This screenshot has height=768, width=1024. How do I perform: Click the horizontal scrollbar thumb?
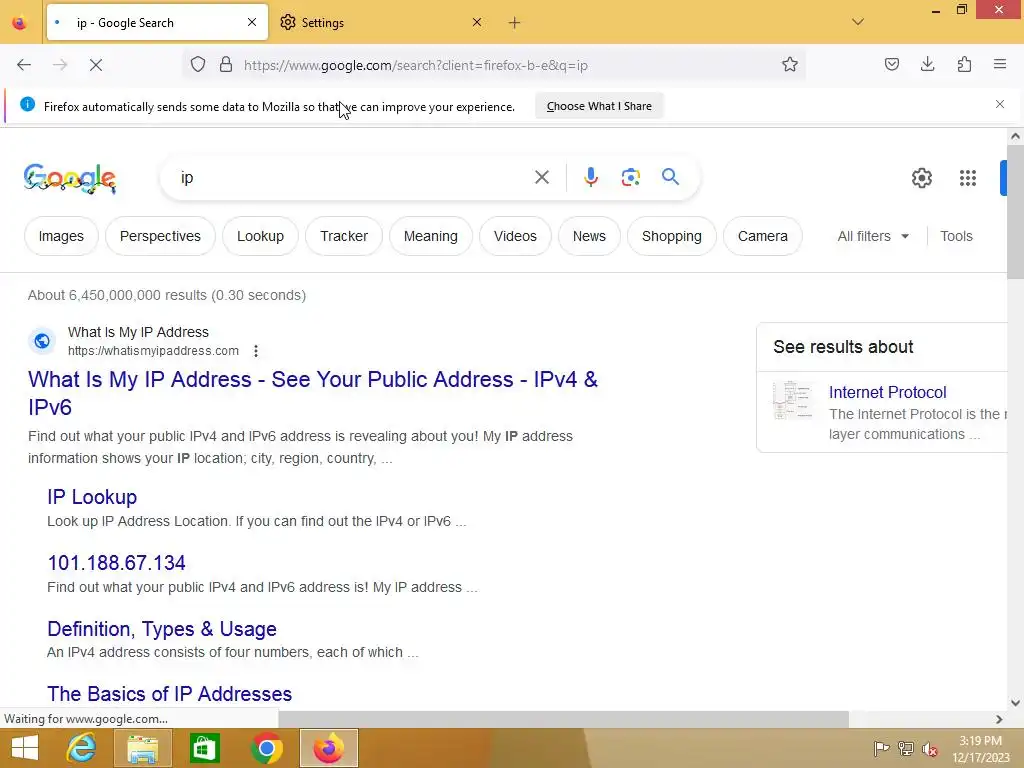coord(564,719)
